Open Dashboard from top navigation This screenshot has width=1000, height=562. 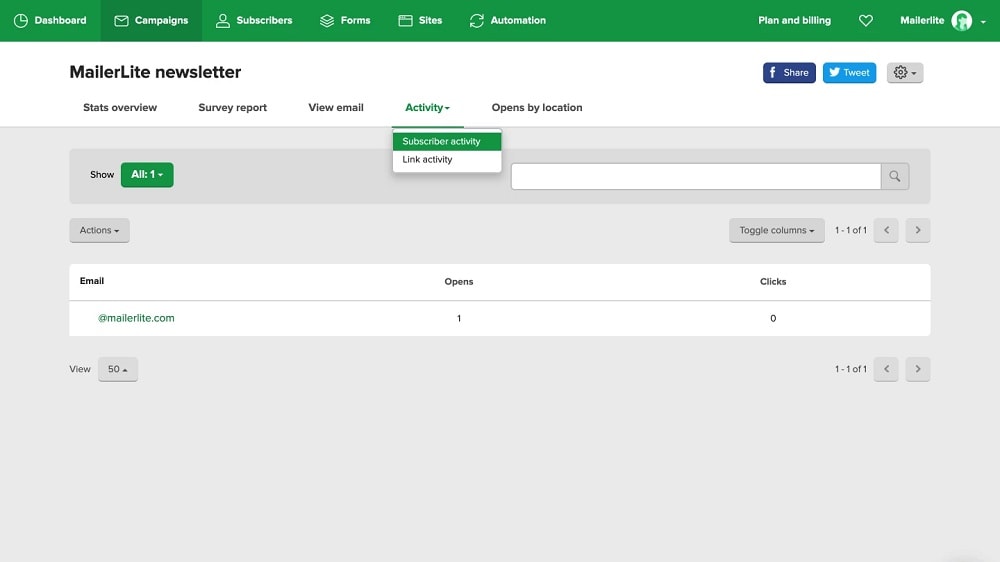pyautogui.click(x=50, y=20)
